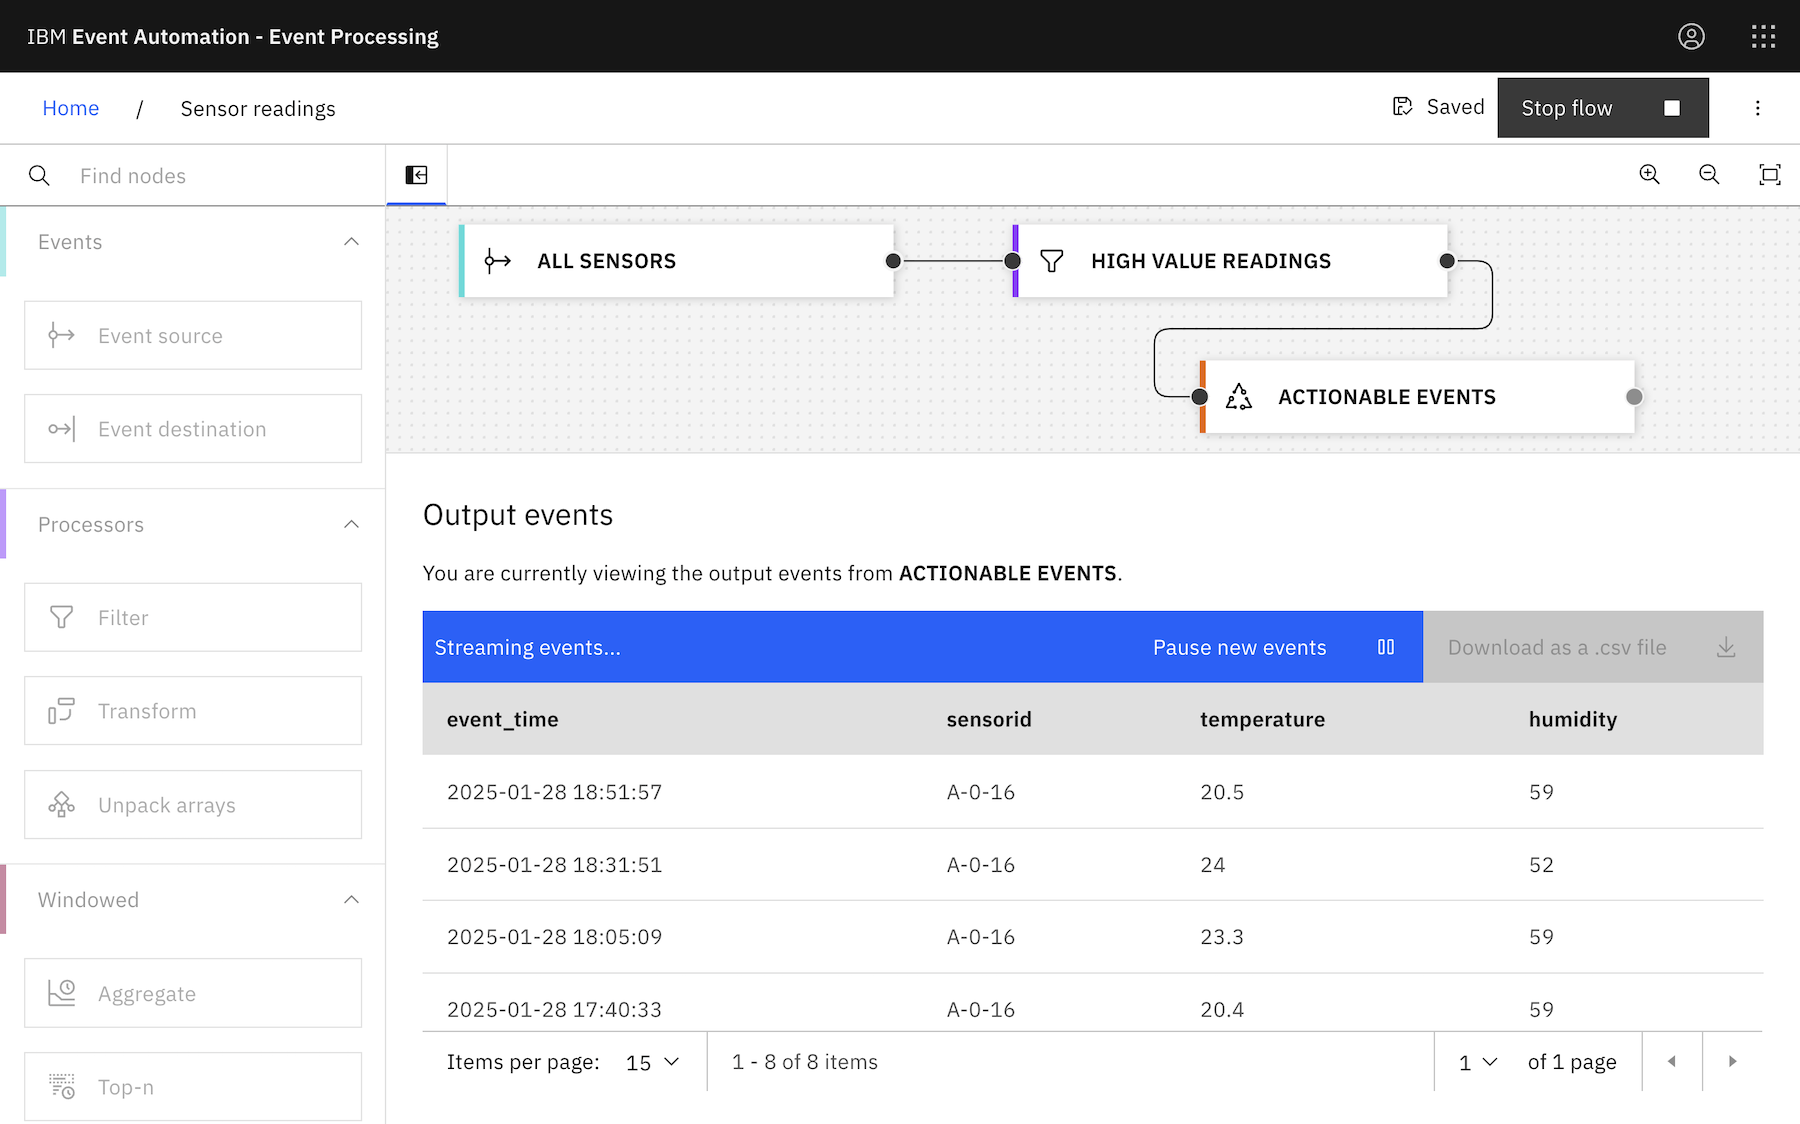Open the Items per page dropdown
The image size is (1800, 1124).
(652, 1062)
